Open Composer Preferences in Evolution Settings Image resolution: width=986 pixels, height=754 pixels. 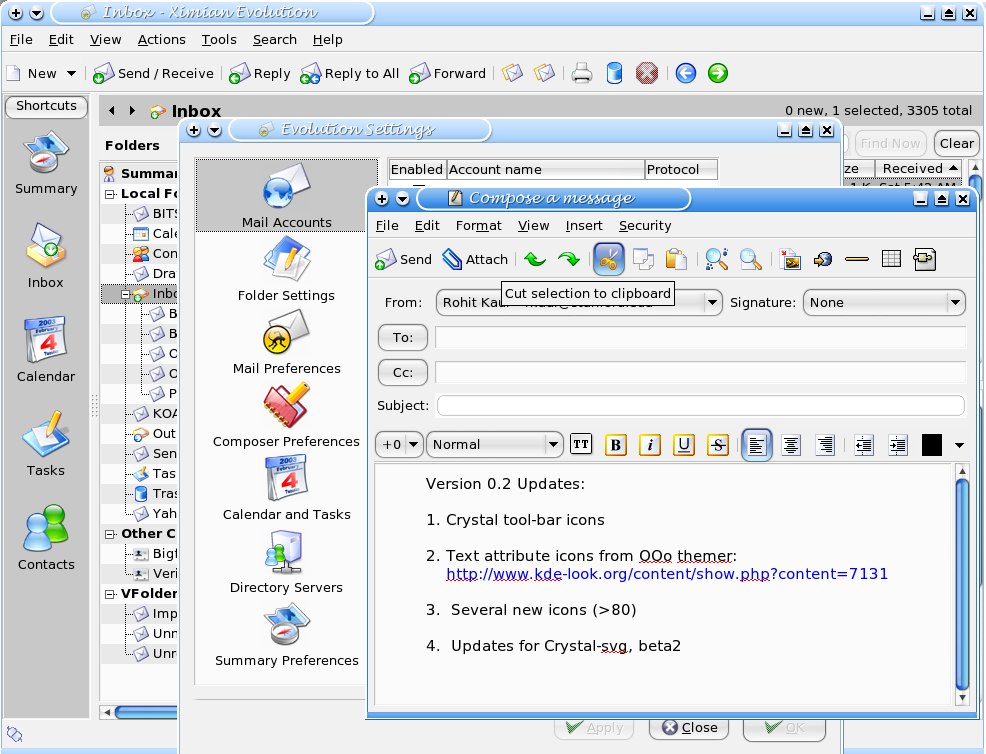pyautogui.click(x=287, y=416)
